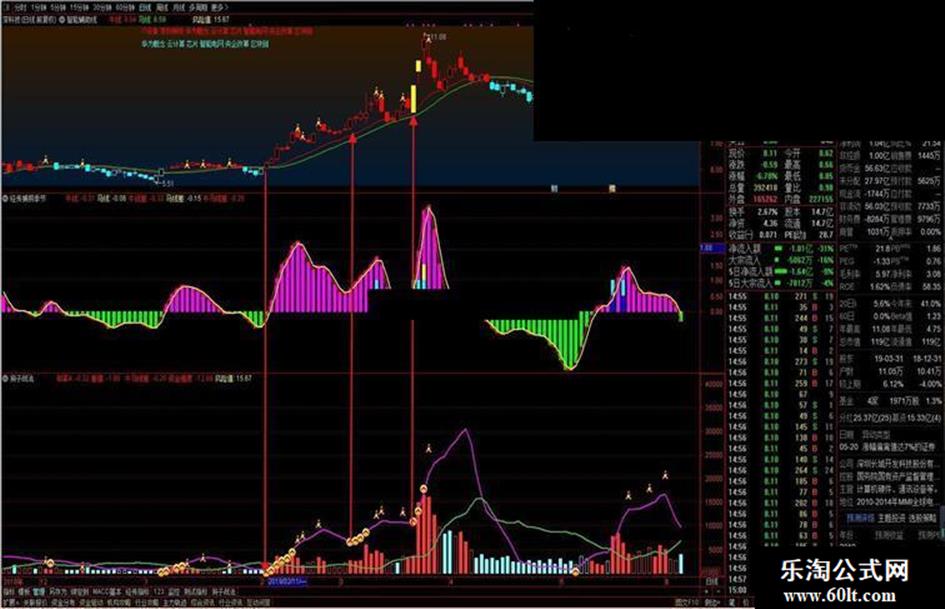Switch to 月线 monthly chart tab
The width and height of the screenshot is (945, 609).
pos(178,8)
